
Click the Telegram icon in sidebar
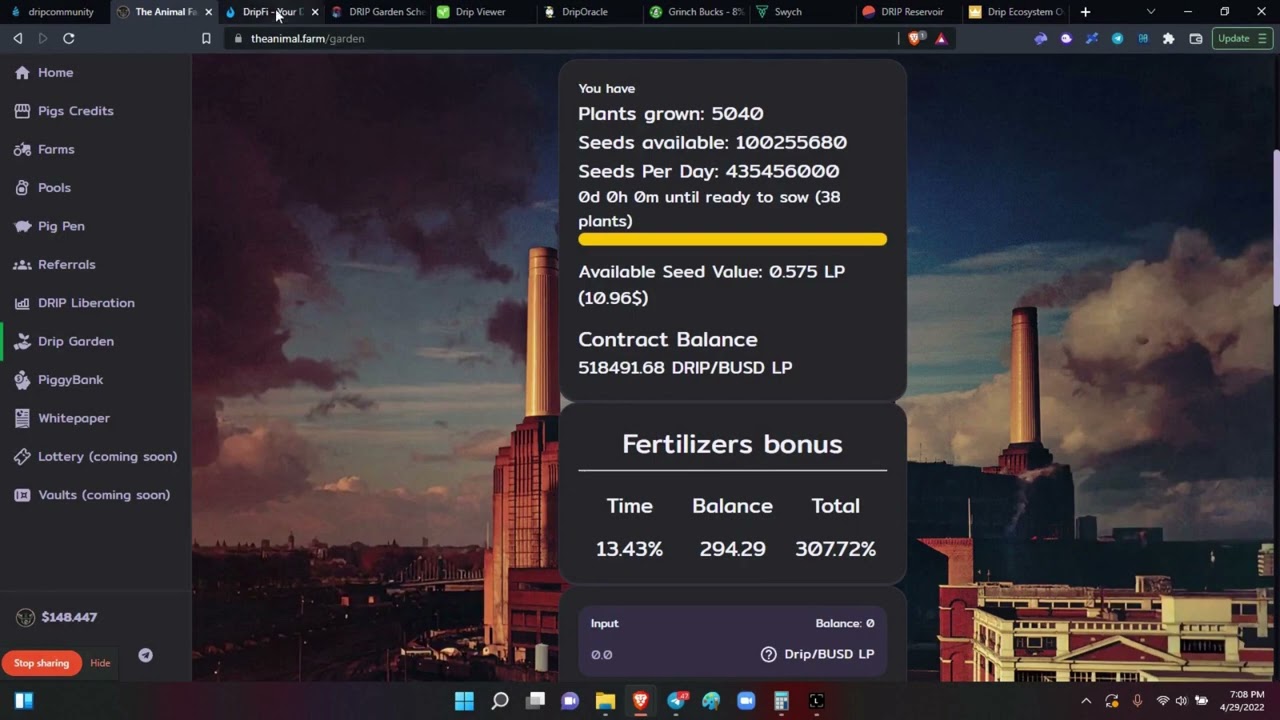click(x=145, y=655)
